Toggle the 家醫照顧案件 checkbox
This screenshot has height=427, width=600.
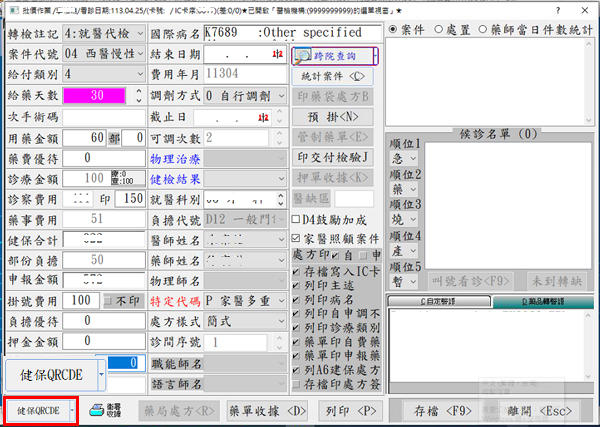pos(296,238)
